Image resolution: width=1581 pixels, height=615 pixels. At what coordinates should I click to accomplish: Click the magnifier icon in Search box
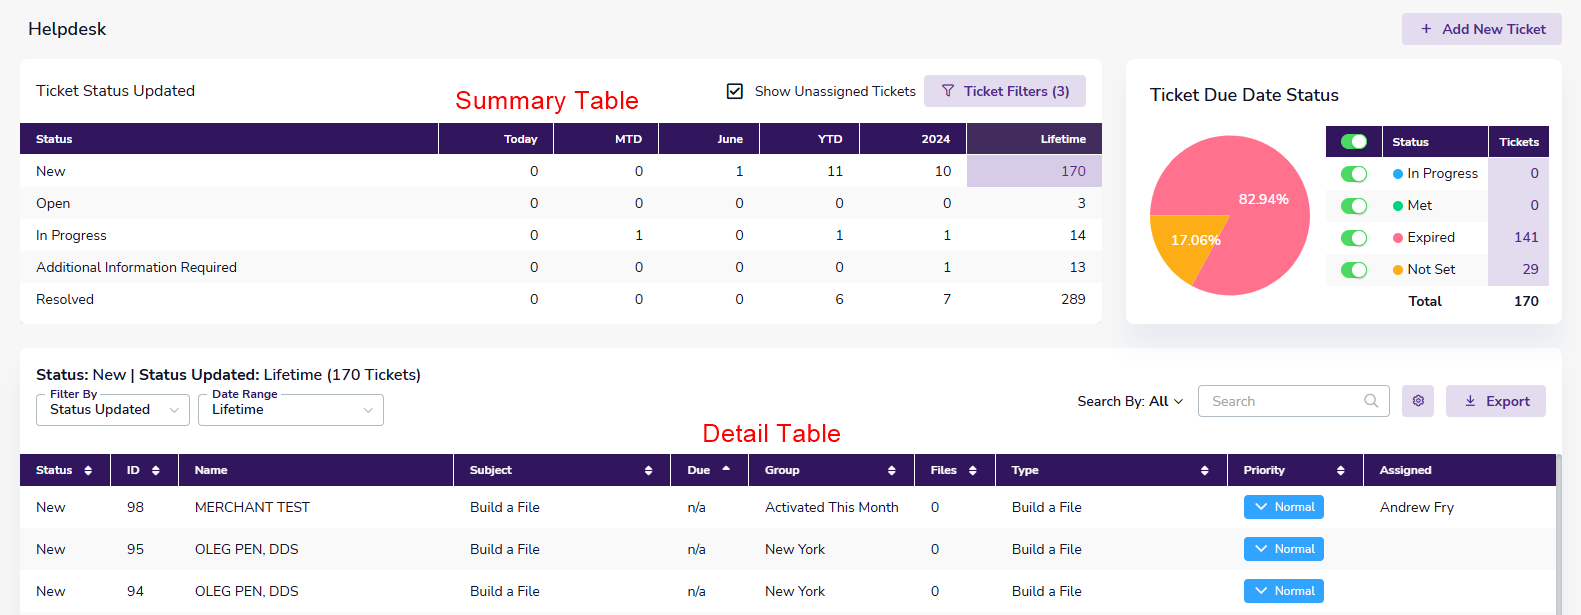coord(1371,401)
